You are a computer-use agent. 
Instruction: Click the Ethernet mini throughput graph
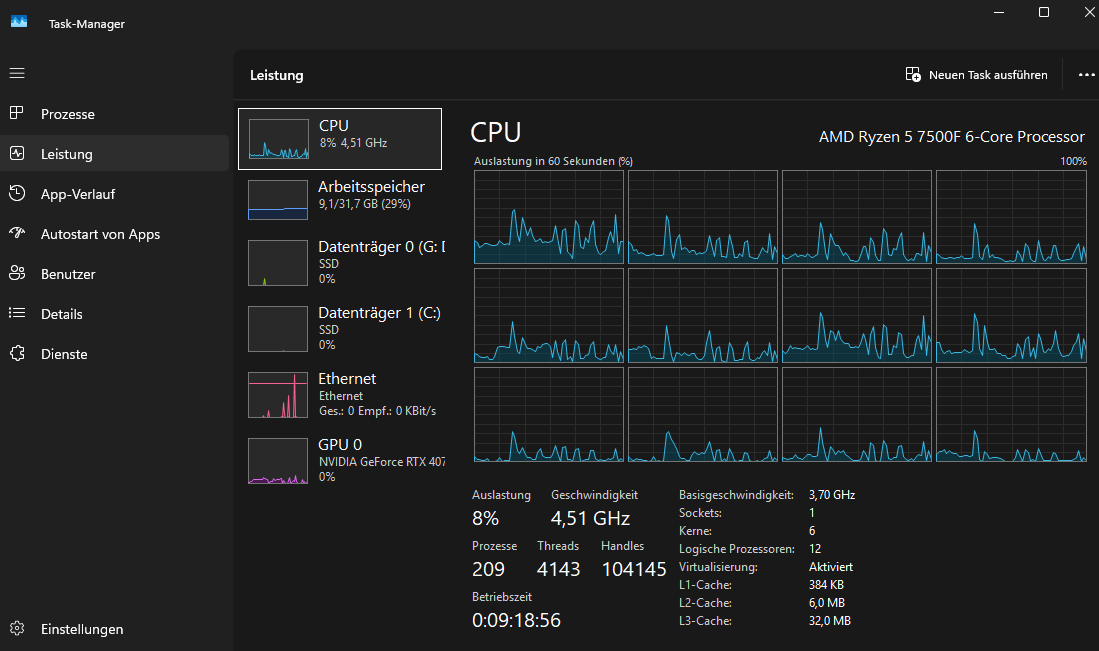point(278,395)
